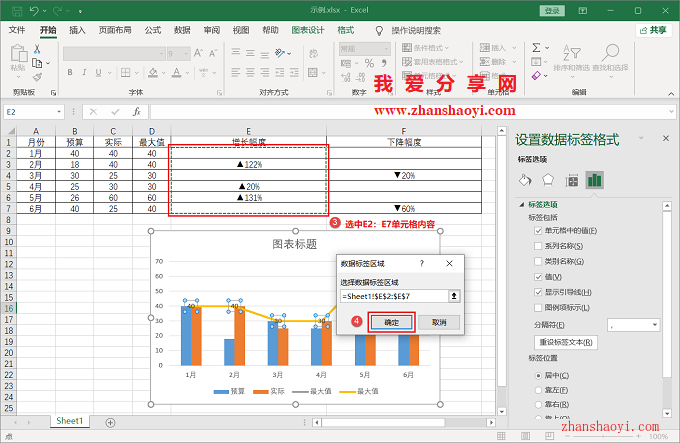This screenshot has width=680, height=443.
Task: Open the number format dropdown
Action: (x=386, y=49)
